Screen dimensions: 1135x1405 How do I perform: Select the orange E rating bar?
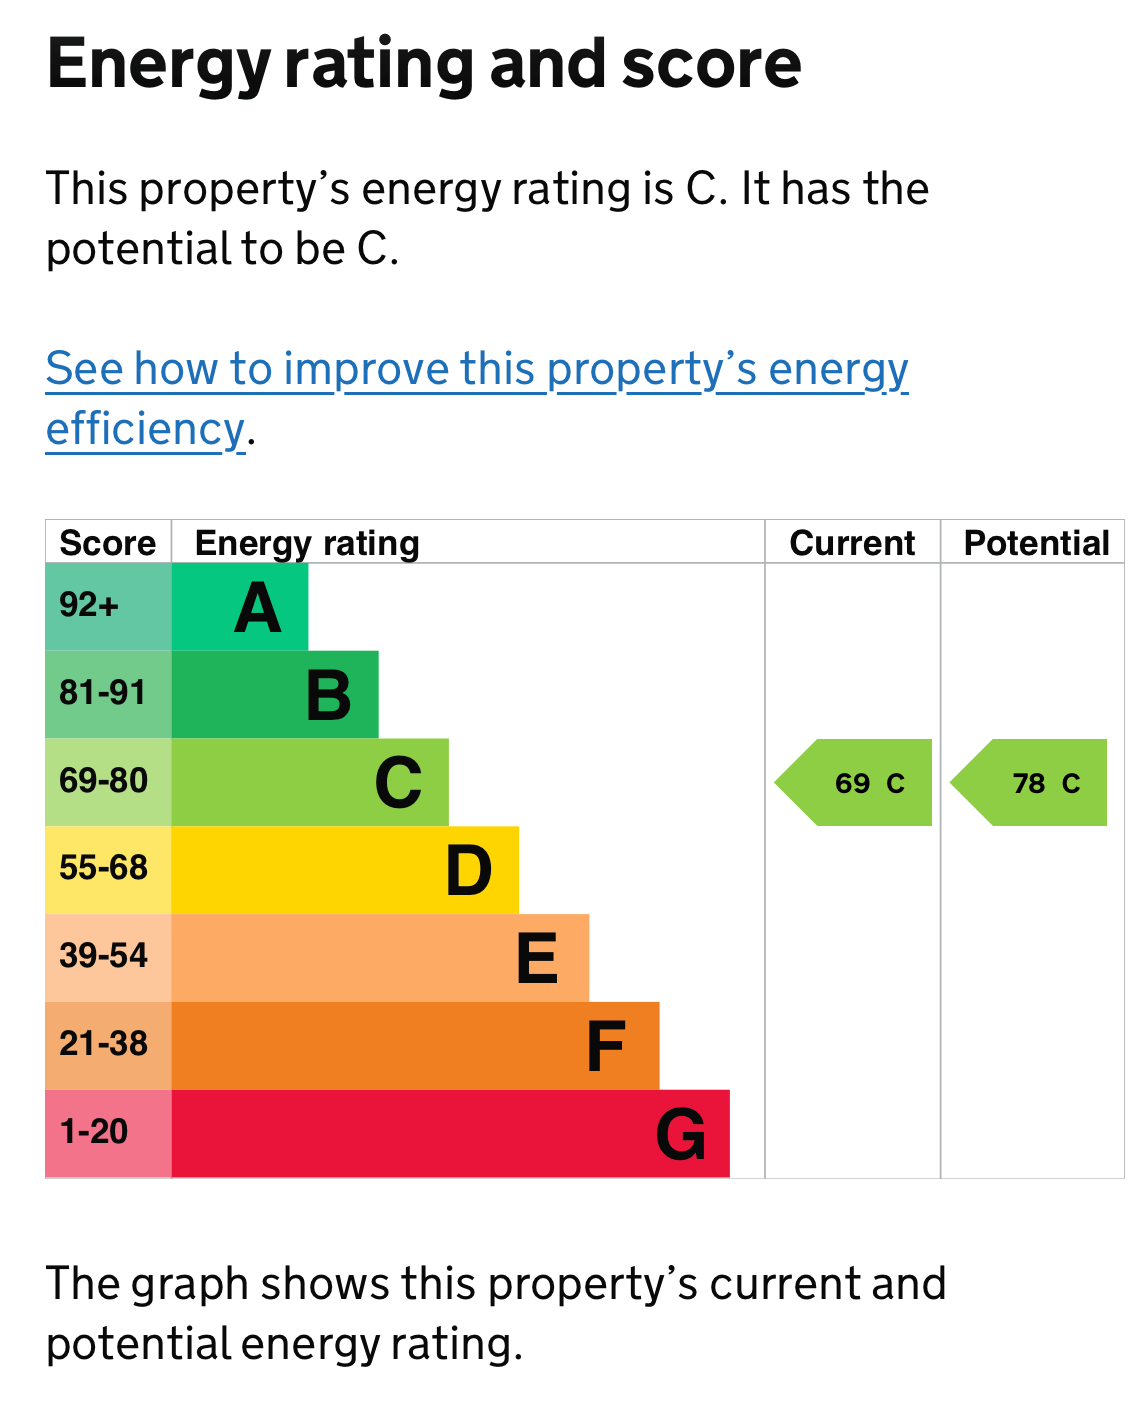[380, 958]
